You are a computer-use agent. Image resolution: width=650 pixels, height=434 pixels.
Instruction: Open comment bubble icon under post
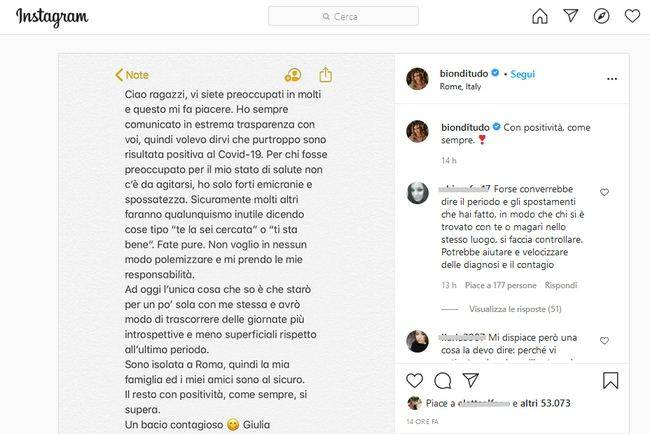(443, 380)
